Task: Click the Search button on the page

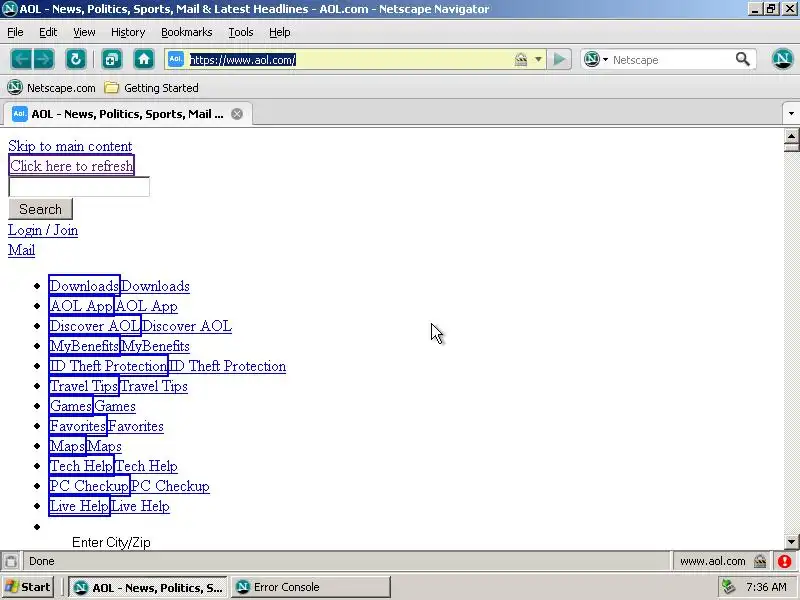Action: pyautogui.click(x=40, y=209)
